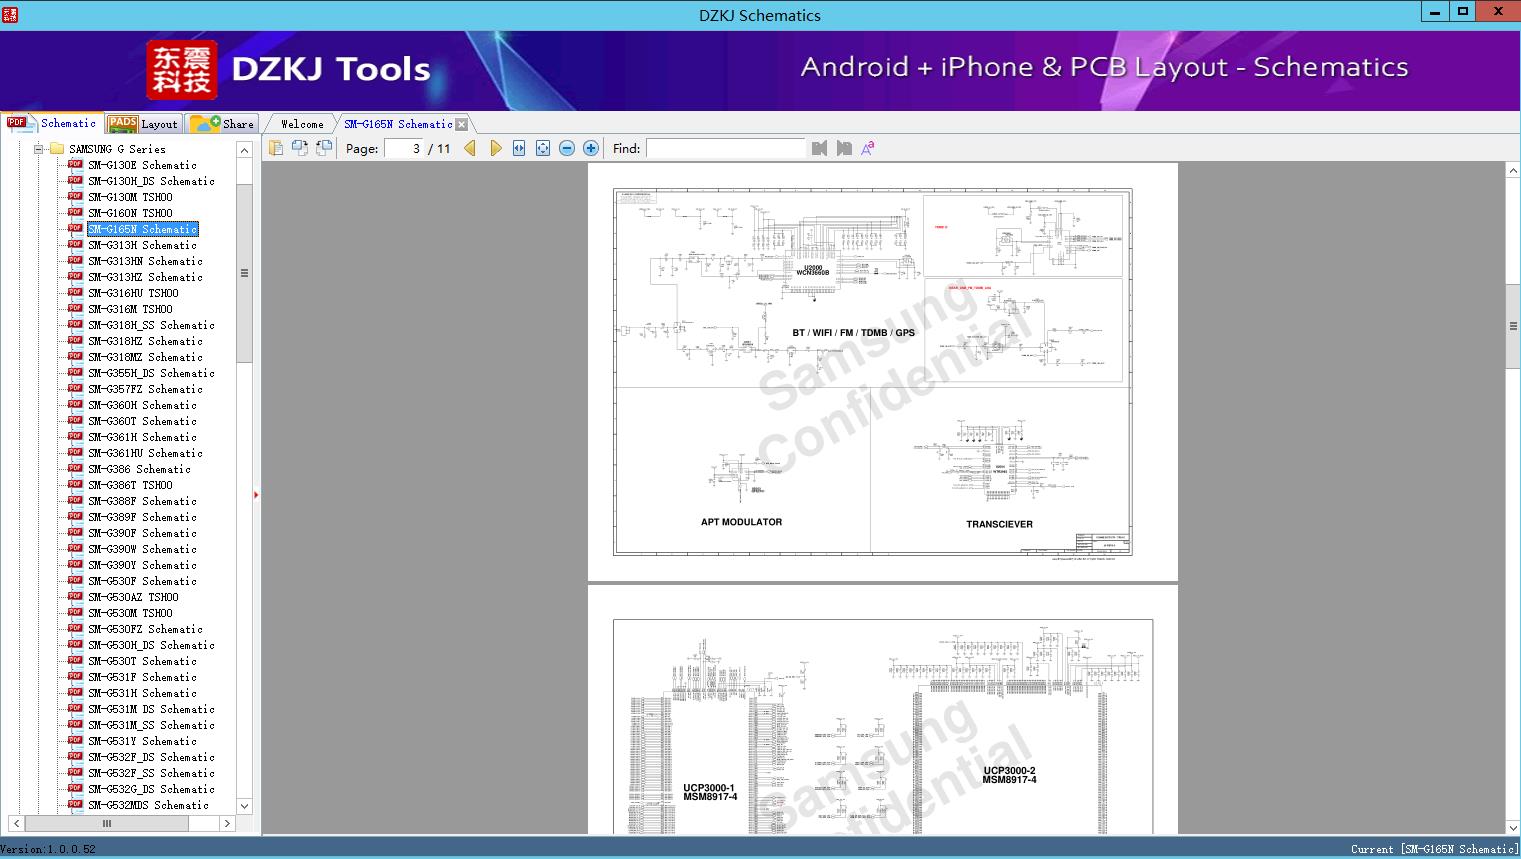Zoom out with the minus icon
The height and width of the screenshot is (859, 1521).
[x=567, y=148]
